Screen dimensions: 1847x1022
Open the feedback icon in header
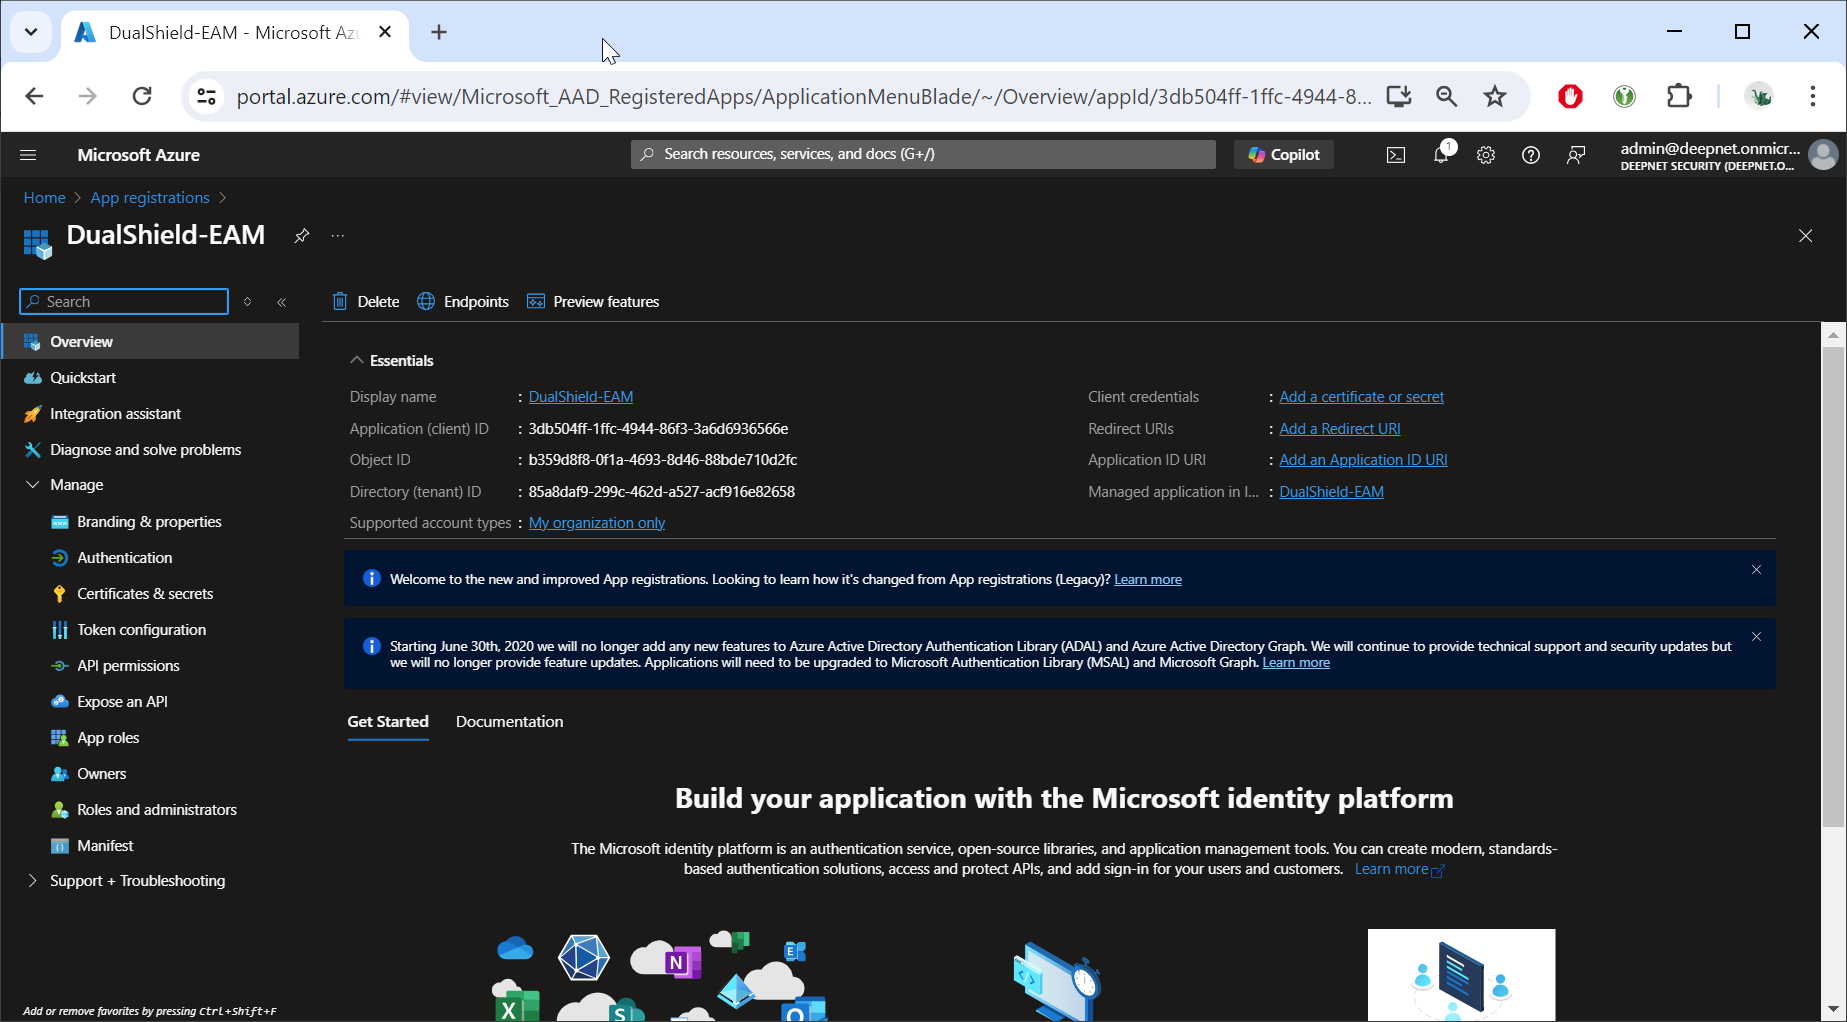point(1576,155)
